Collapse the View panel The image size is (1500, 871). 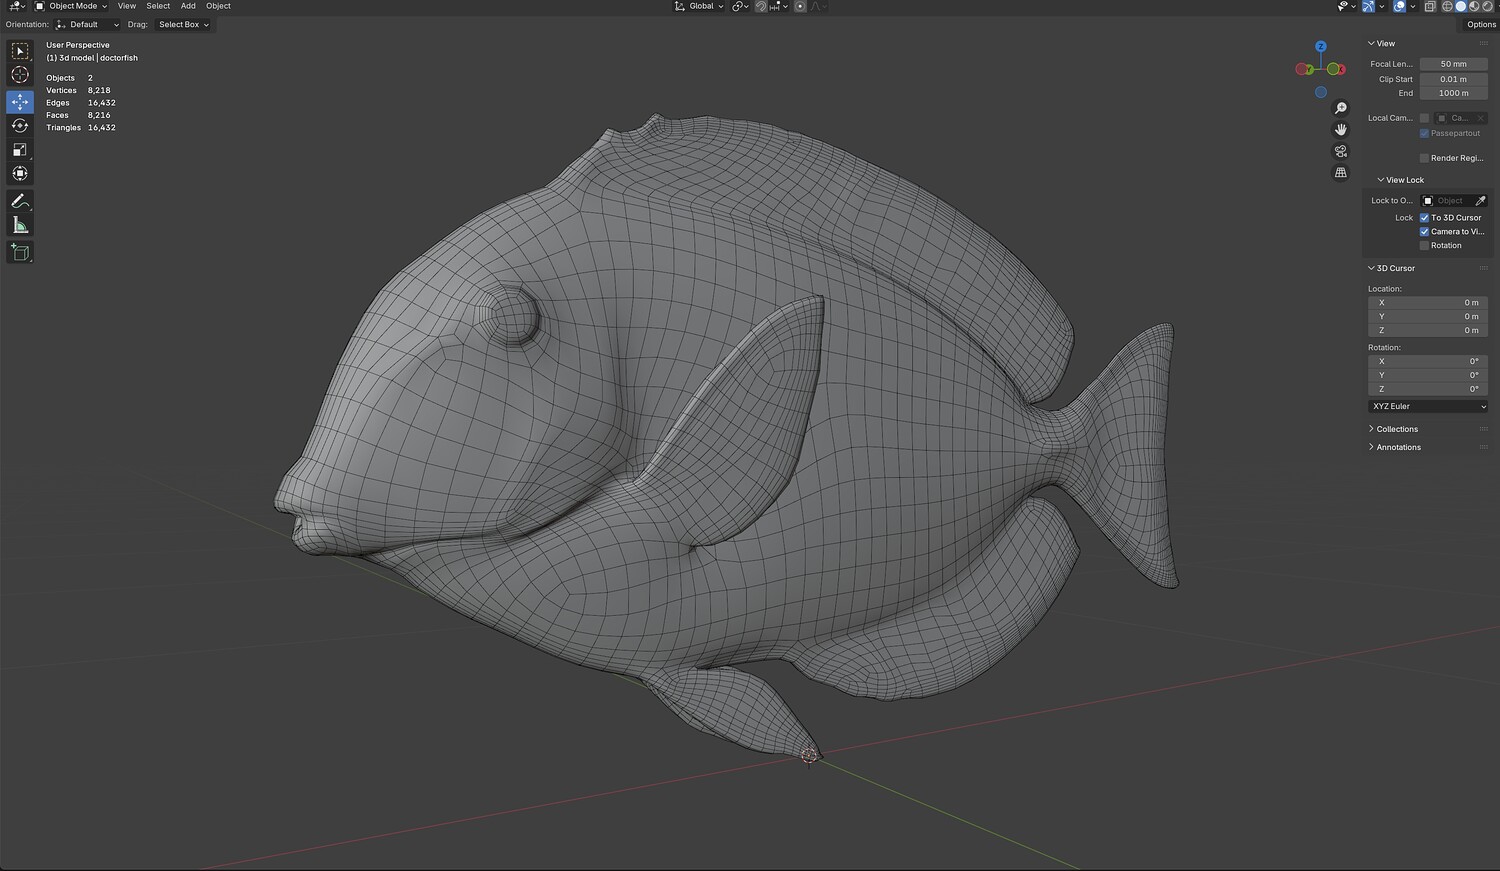click(x=1382, y=44)
